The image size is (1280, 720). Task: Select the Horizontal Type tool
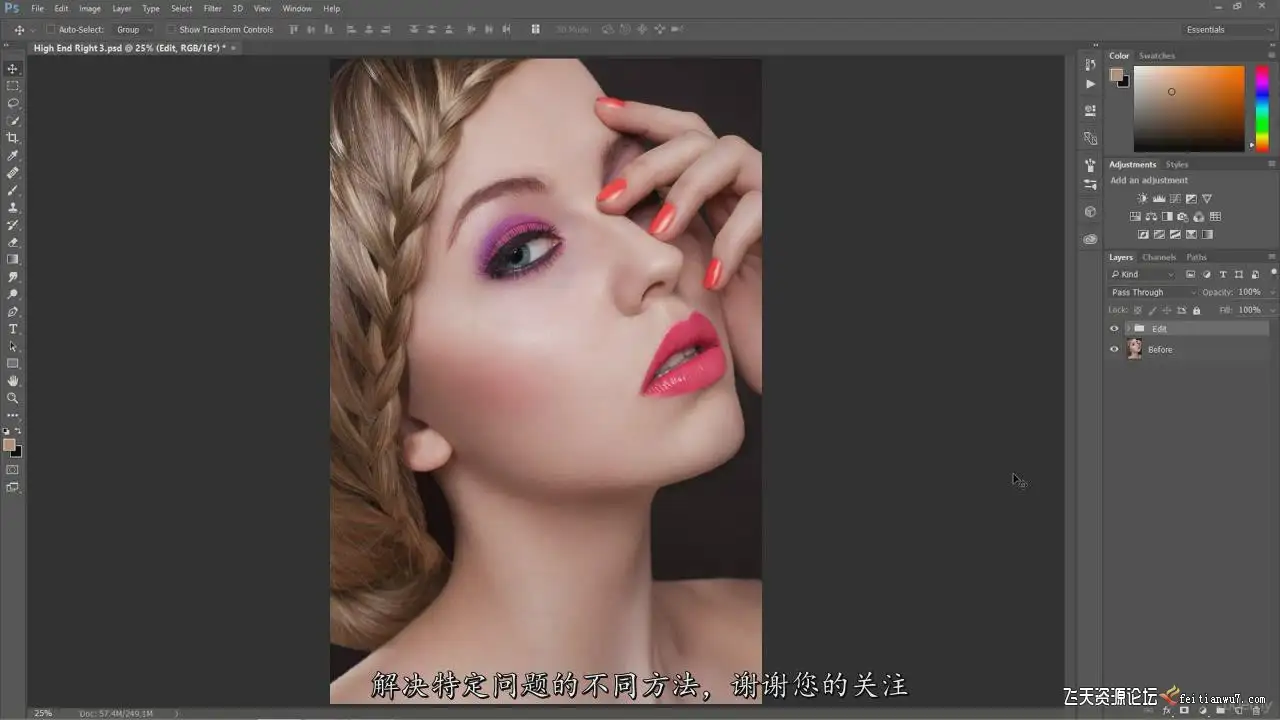coord(13,329)
